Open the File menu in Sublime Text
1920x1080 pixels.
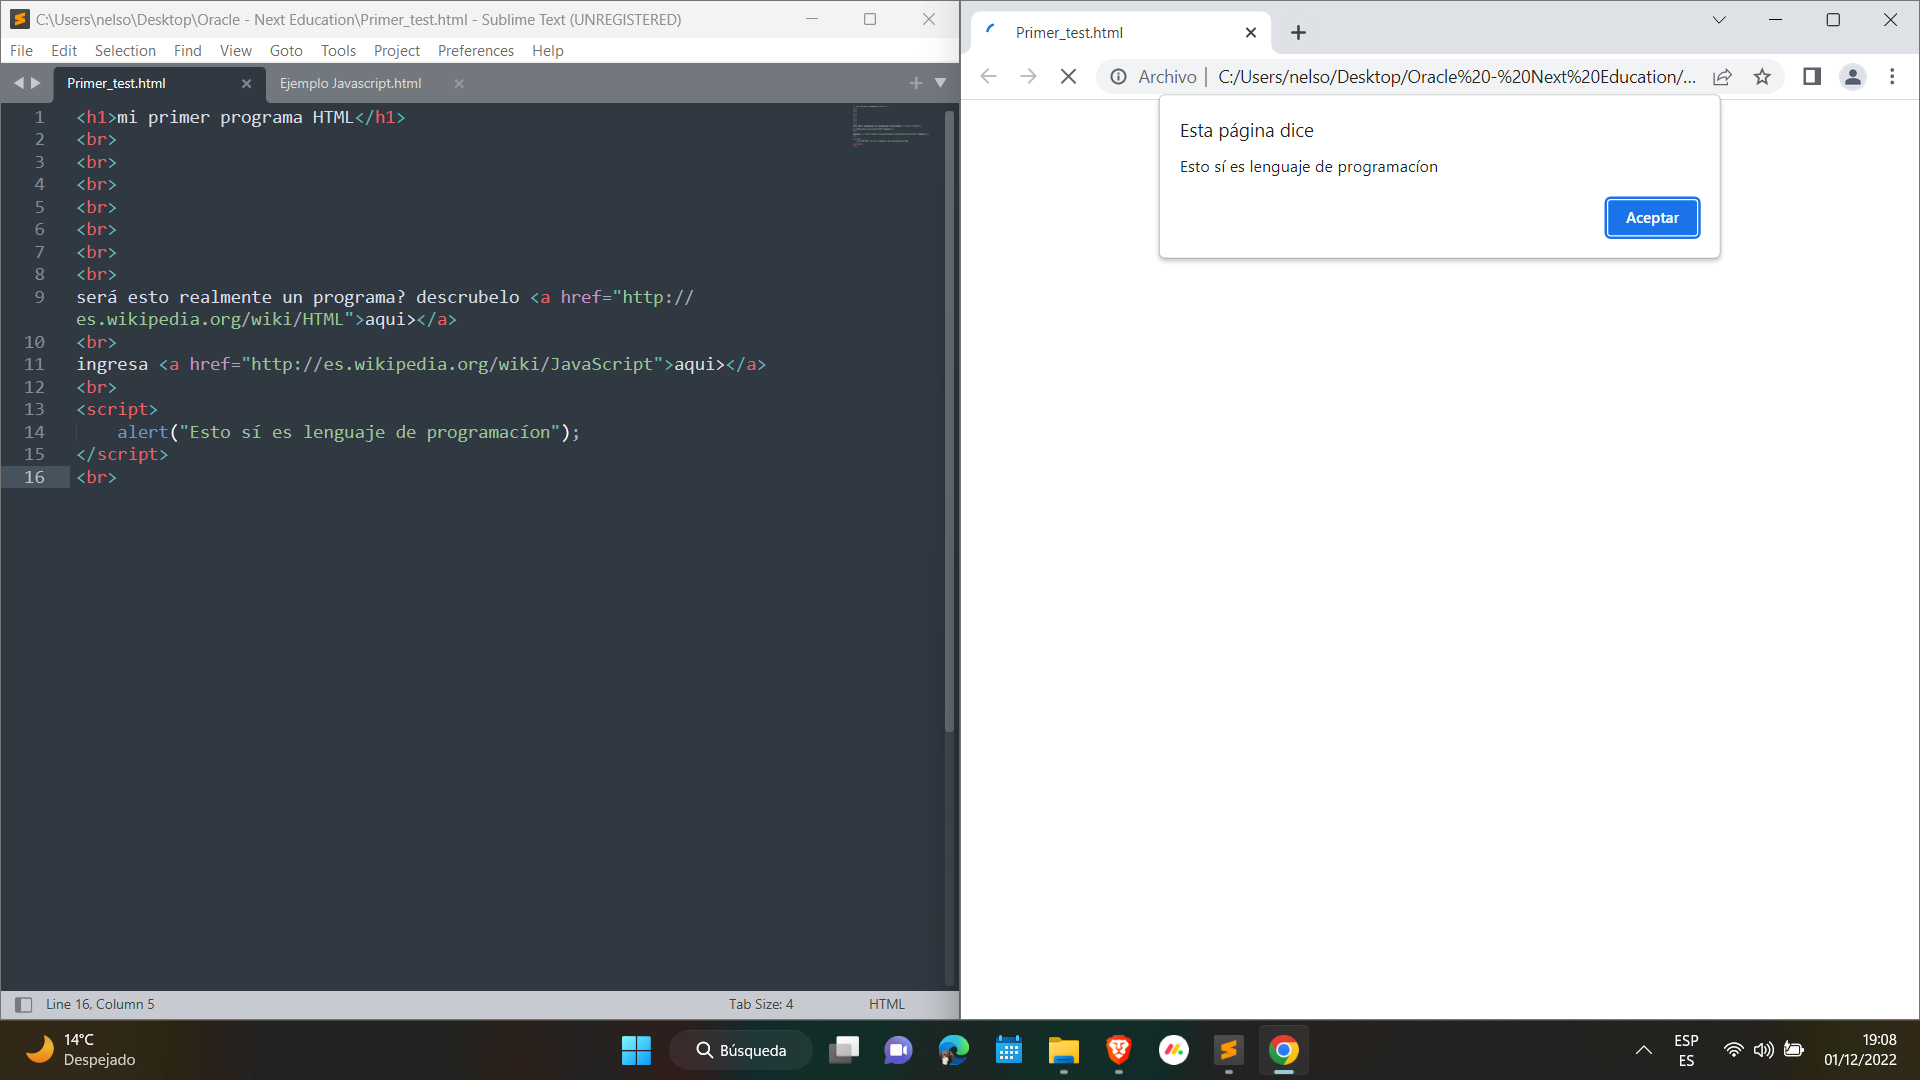(x=20, y=49)
